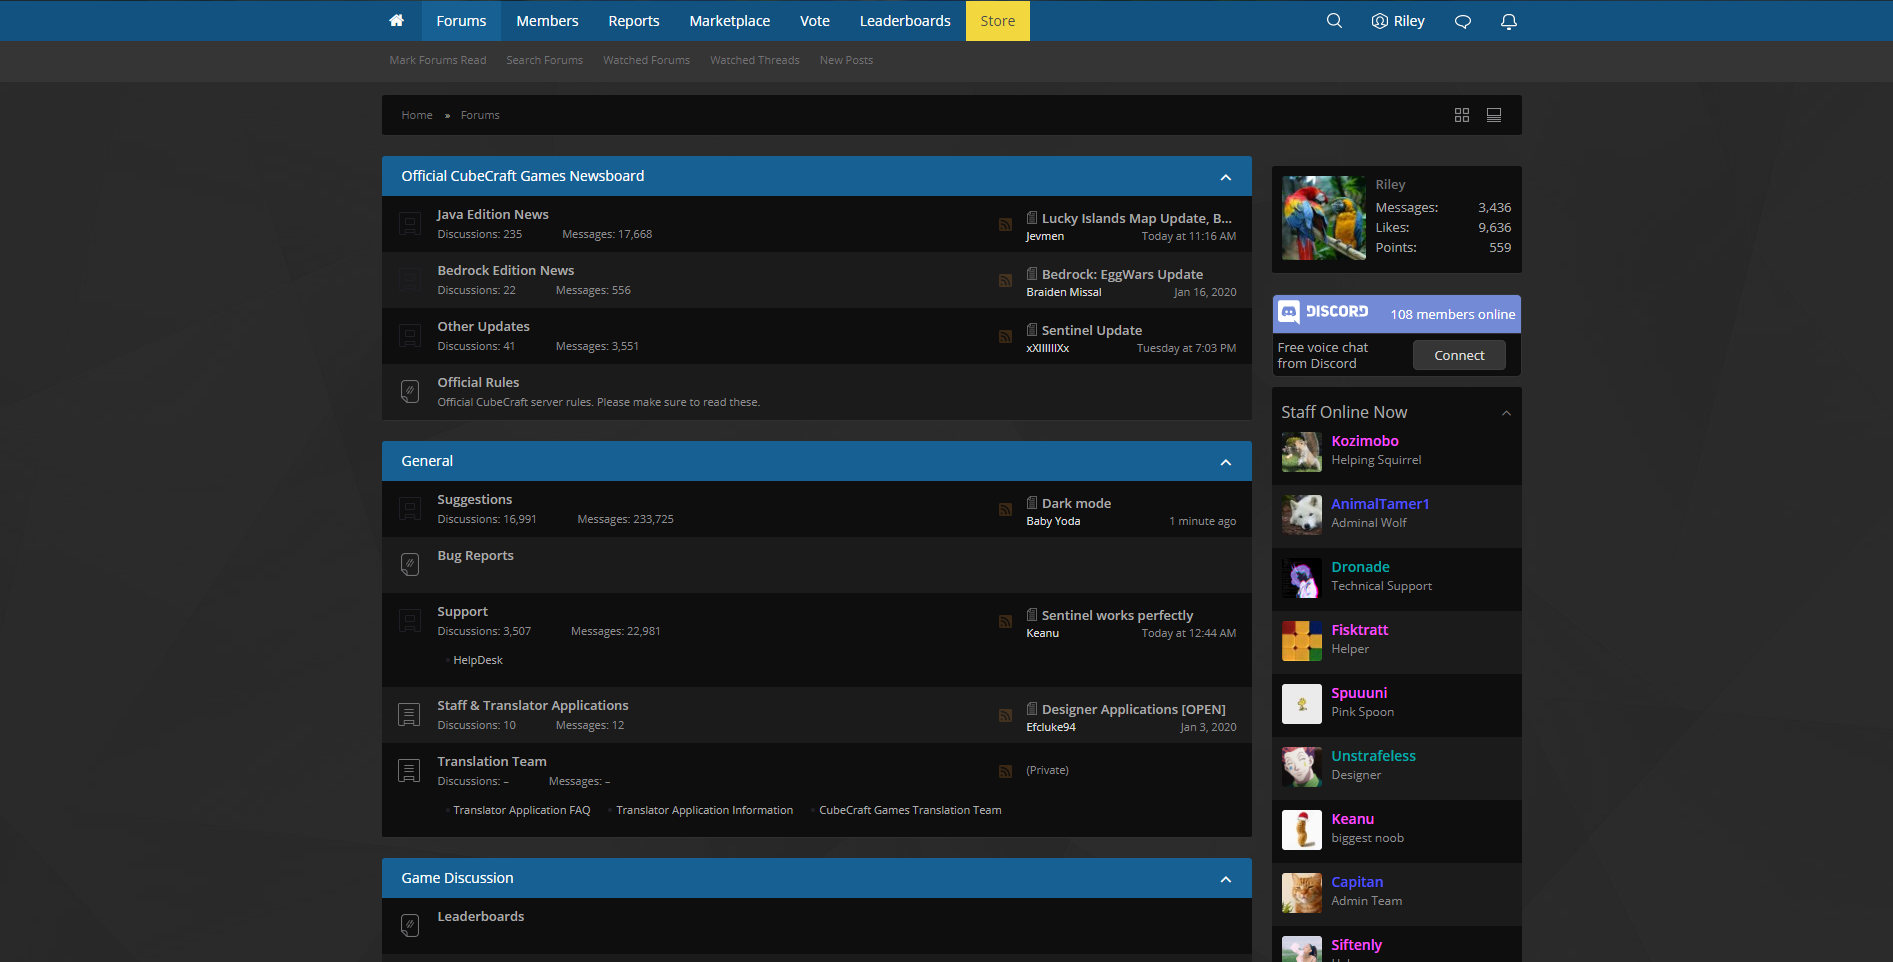Open RSS feed for Staff & Translator Applications
1893x962 pixels.
(1005, 715)
